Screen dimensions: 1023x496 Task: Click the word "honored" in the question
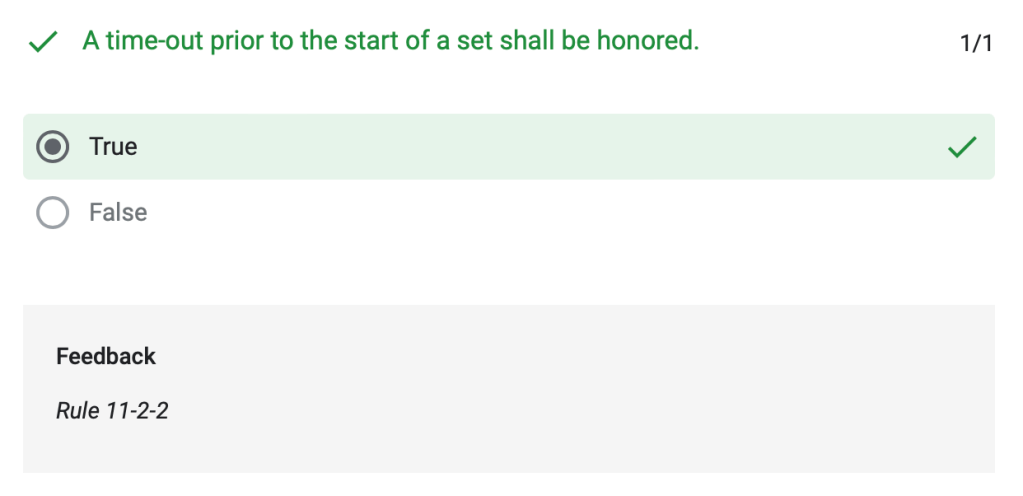644,42
